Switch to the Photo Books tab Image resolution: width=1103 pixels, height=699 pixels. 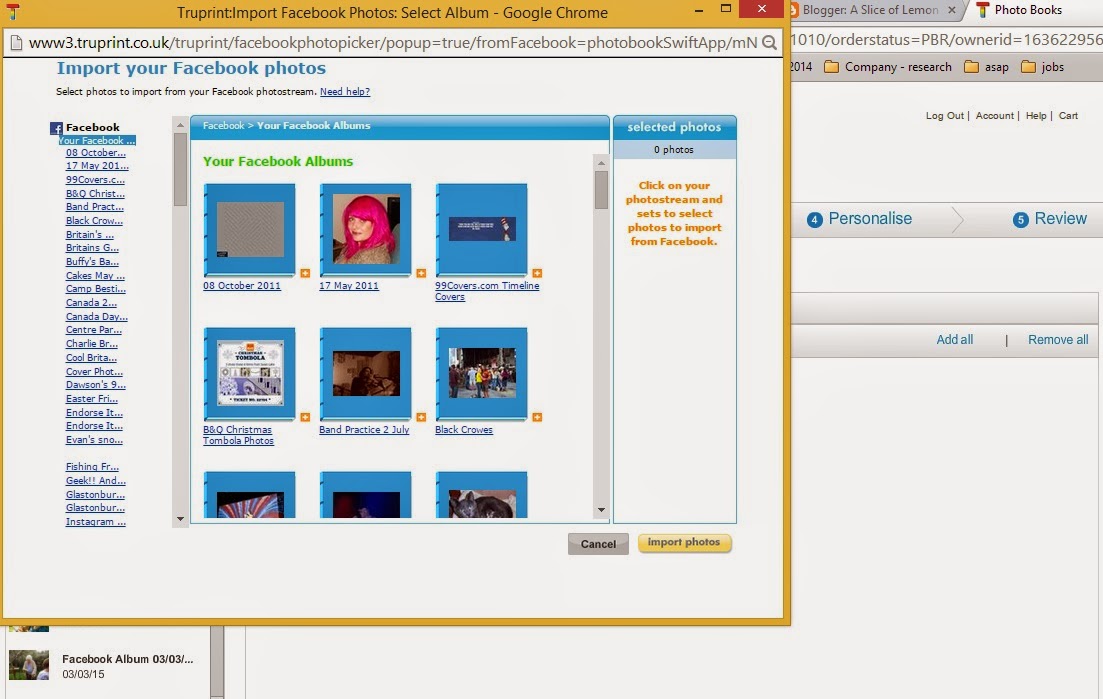(x=1028, y=10)
